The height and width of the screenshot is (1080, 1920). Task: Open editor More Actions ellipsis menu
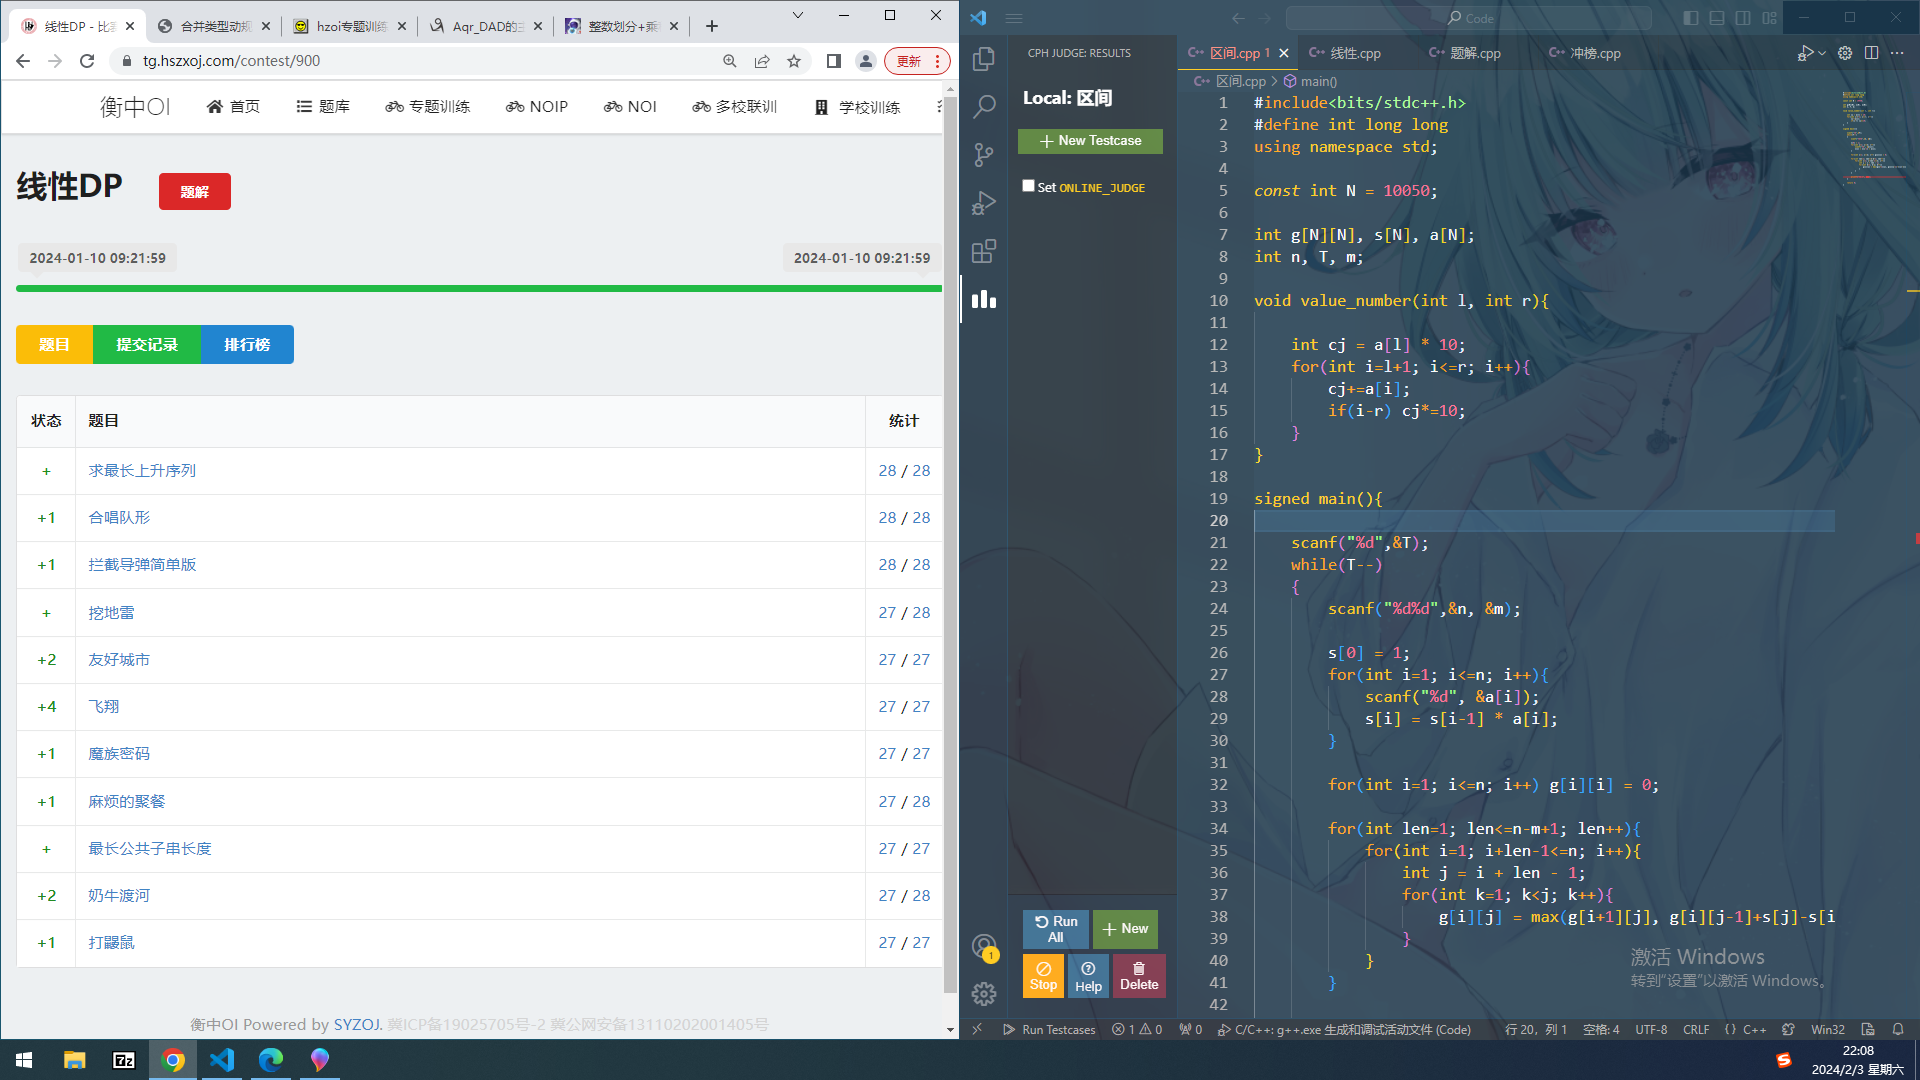1897,53
